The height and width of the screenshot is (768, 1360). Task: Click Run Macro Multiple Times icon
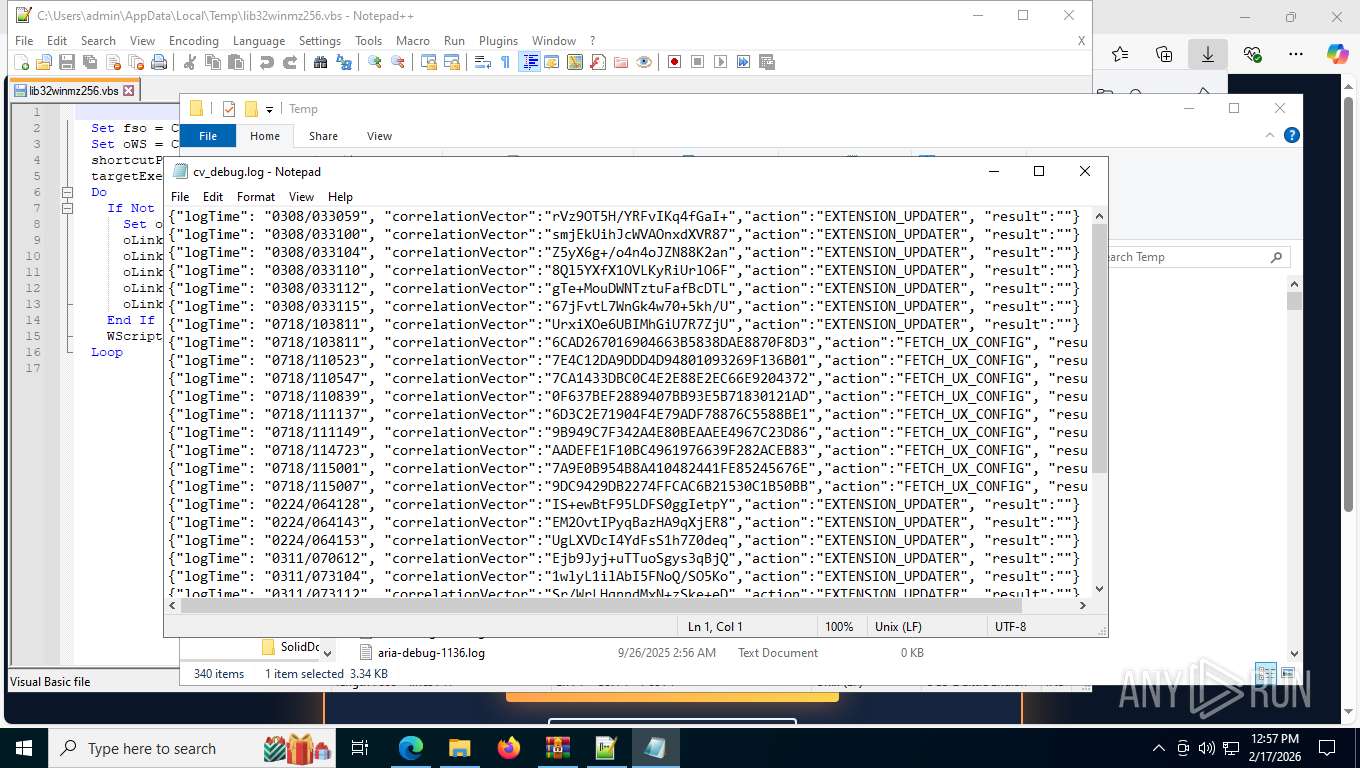point(744,62)
